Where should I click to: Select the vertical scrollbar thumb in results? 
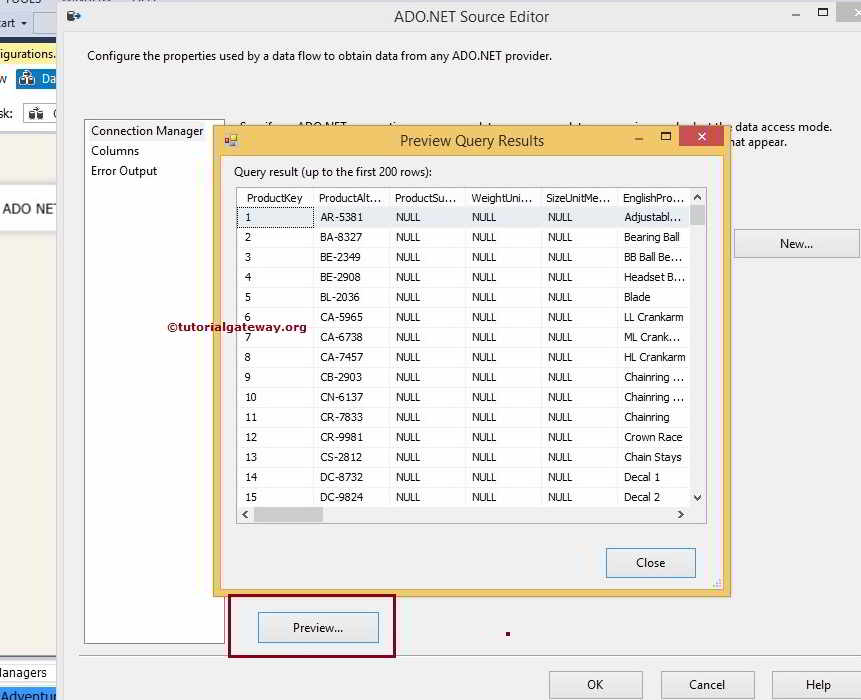click(697, 215)
